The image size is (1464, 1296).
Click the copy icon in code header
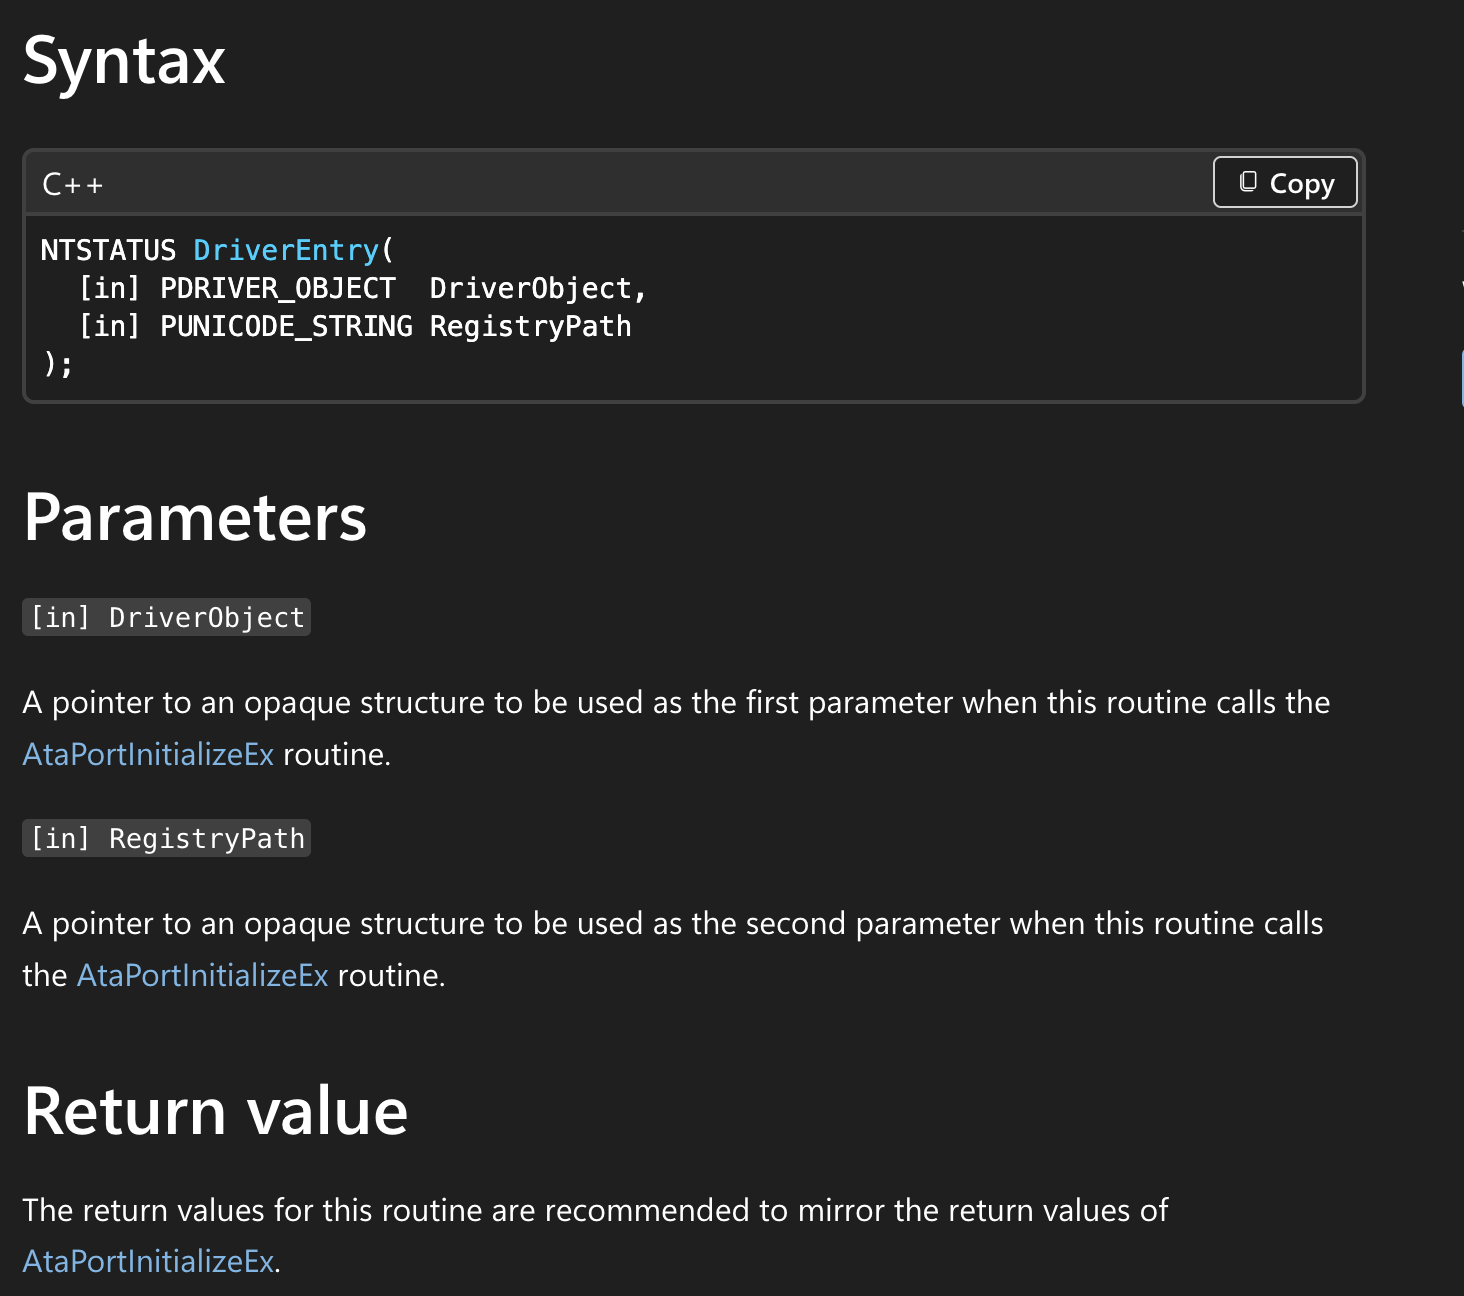tap(1248, 182)
